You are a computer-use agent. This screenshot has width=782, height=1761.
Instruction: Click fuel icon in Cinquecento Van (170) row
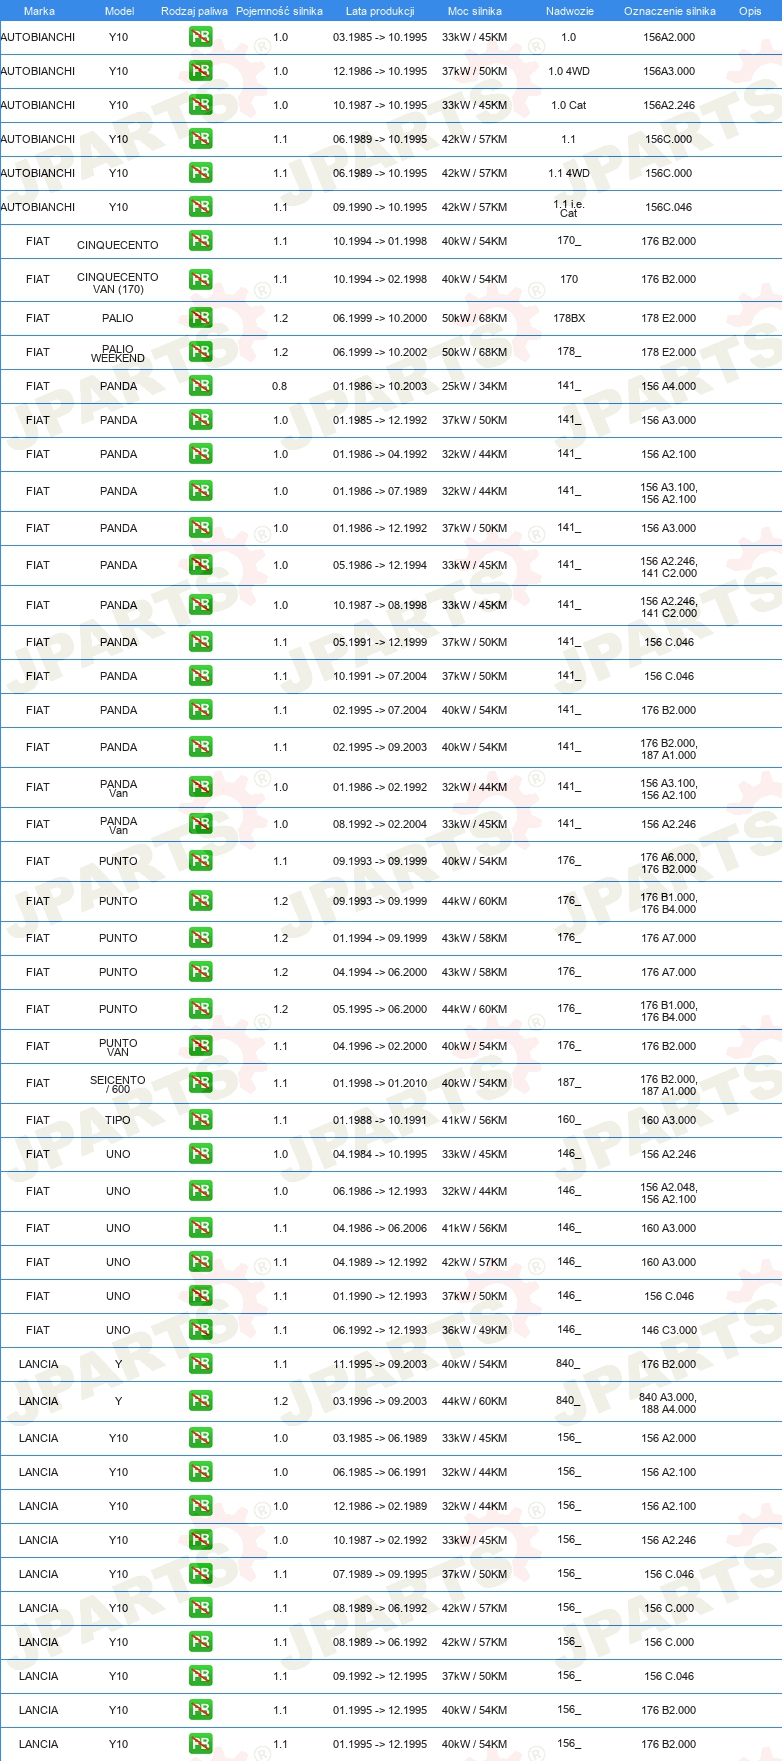pyautogui.click(x=200, y=280)
